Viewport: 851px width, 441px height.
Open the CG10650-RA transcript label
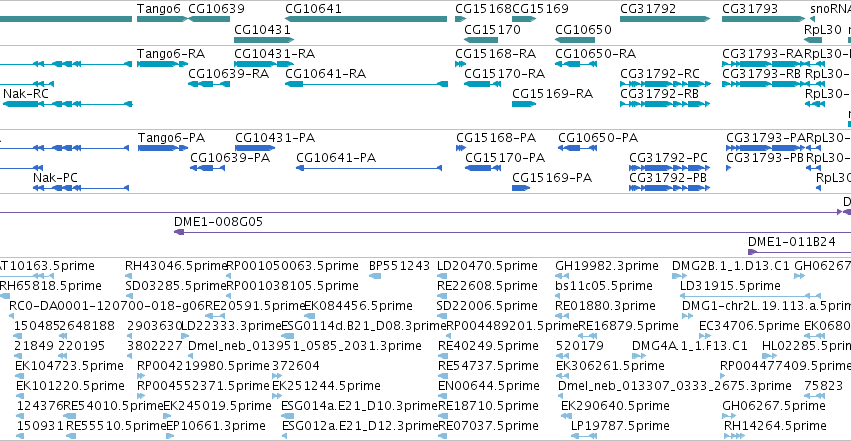tap(595, 54)
